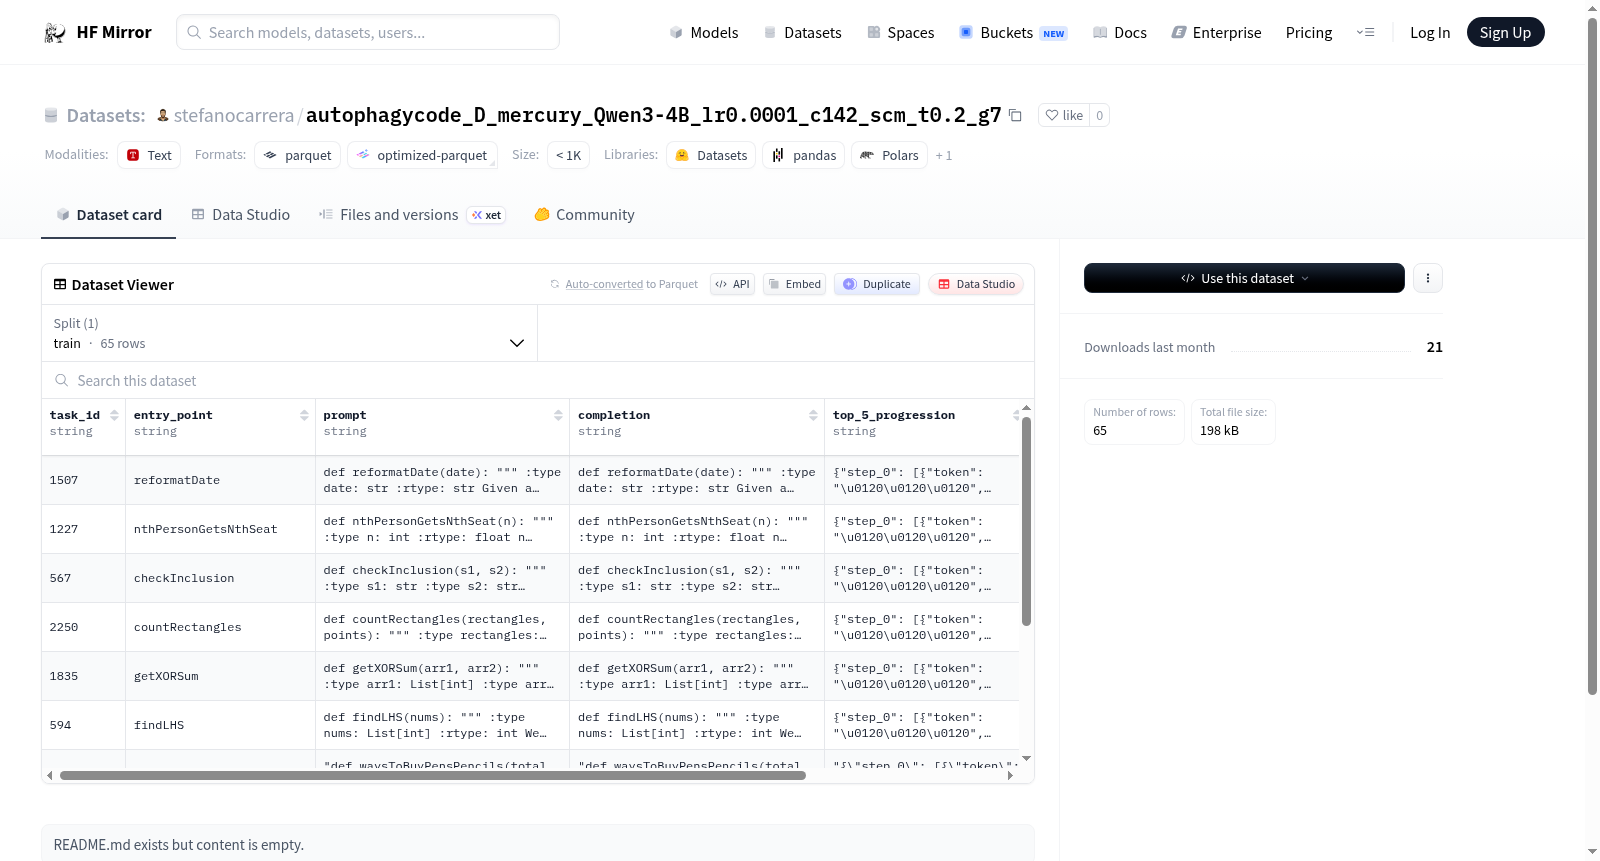
Task: Open the navigation overflow menu icon
Action: pyautogui.click(x=1365, y=32)
